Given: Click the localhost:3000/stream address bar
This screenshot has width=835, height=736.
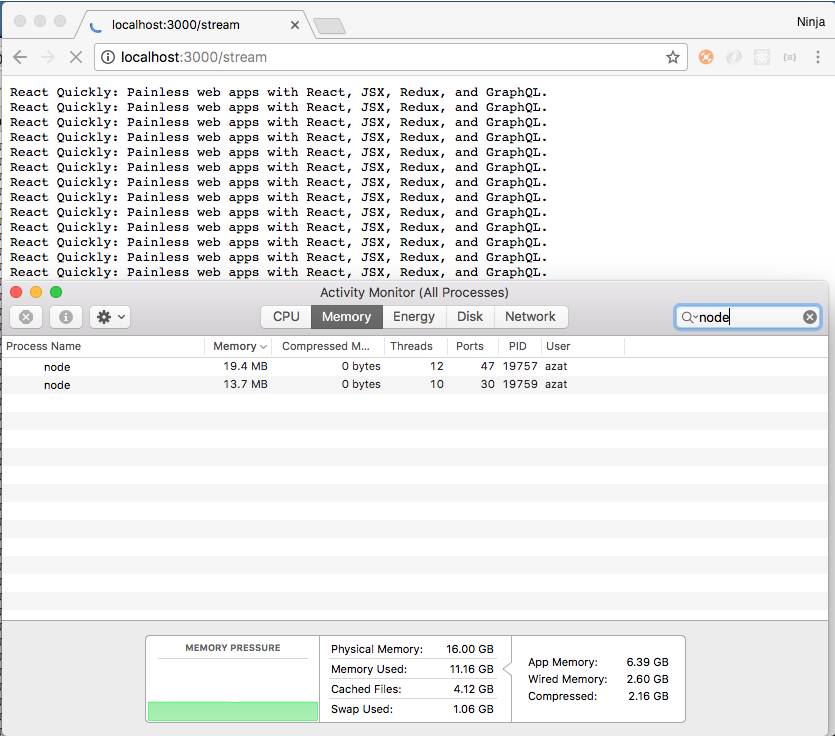Looking at the screenshot, I should (390, 57).
